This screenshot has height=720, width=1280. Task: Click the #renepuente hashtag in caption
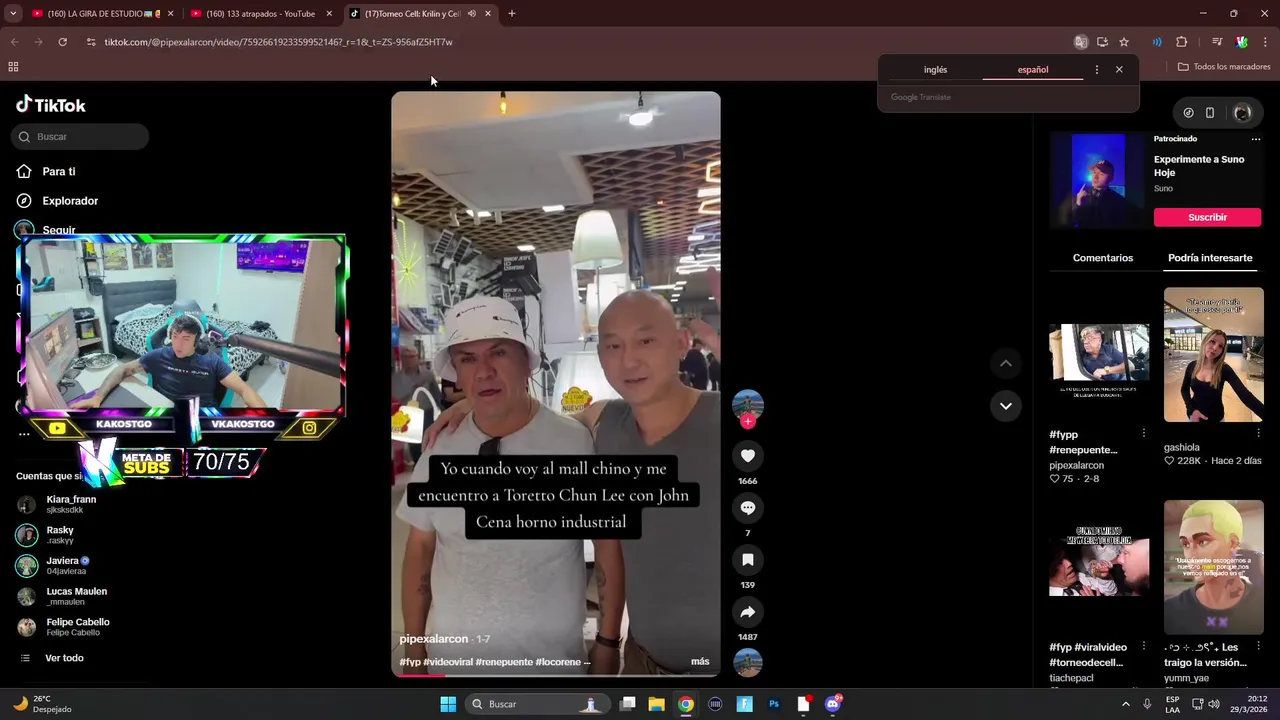503,662
